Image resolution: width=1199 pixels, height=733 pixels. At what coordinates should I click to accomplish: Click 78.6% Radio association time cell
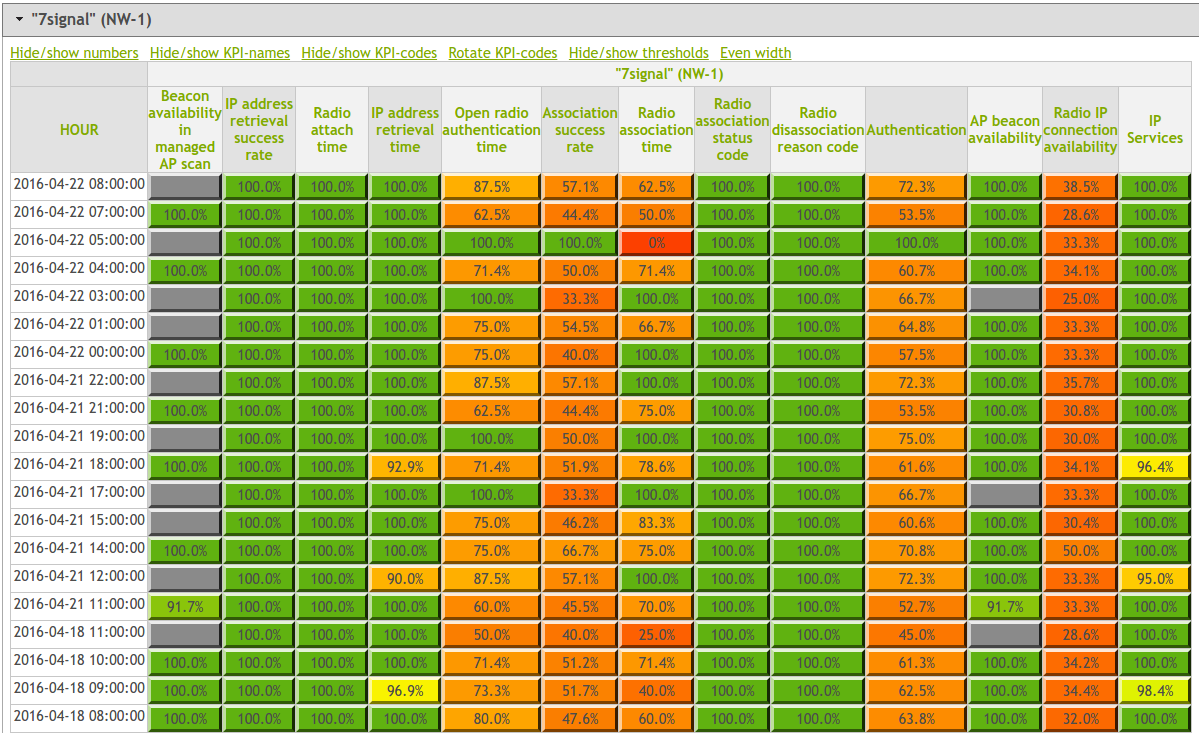click(656, 467)
